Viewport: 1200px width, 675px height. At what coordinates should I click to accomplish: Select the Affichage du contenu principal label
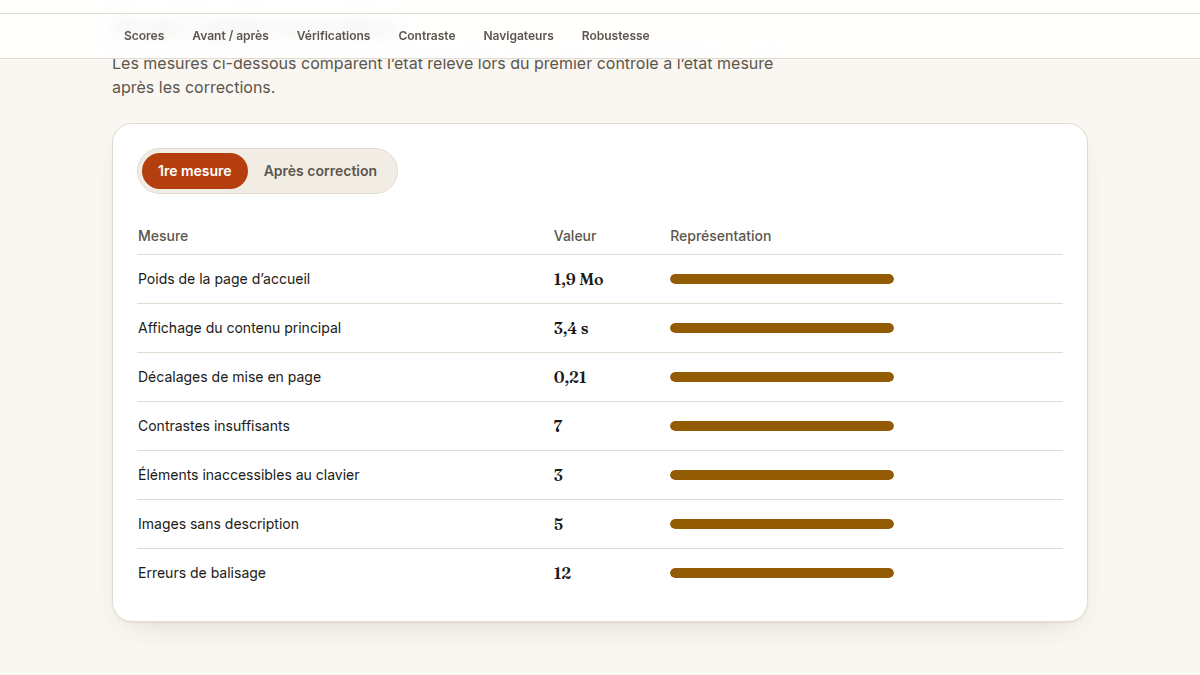pos(239,328)
